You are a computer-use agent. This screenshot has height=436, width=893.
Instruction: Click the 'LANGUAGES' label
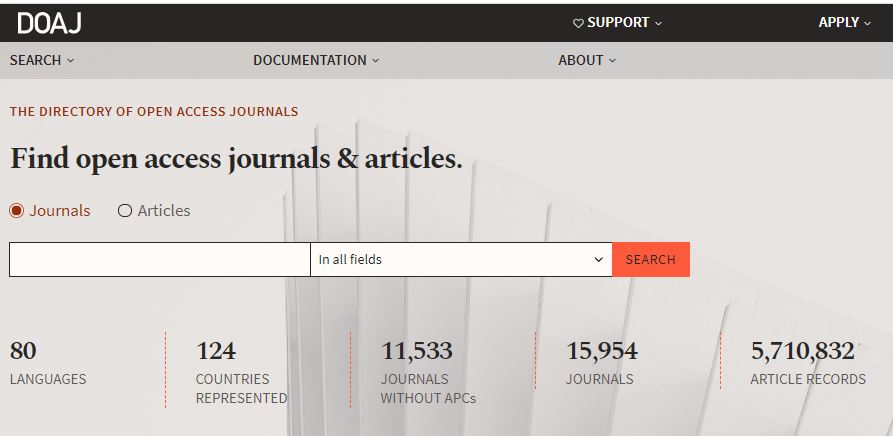coord(48,379)
